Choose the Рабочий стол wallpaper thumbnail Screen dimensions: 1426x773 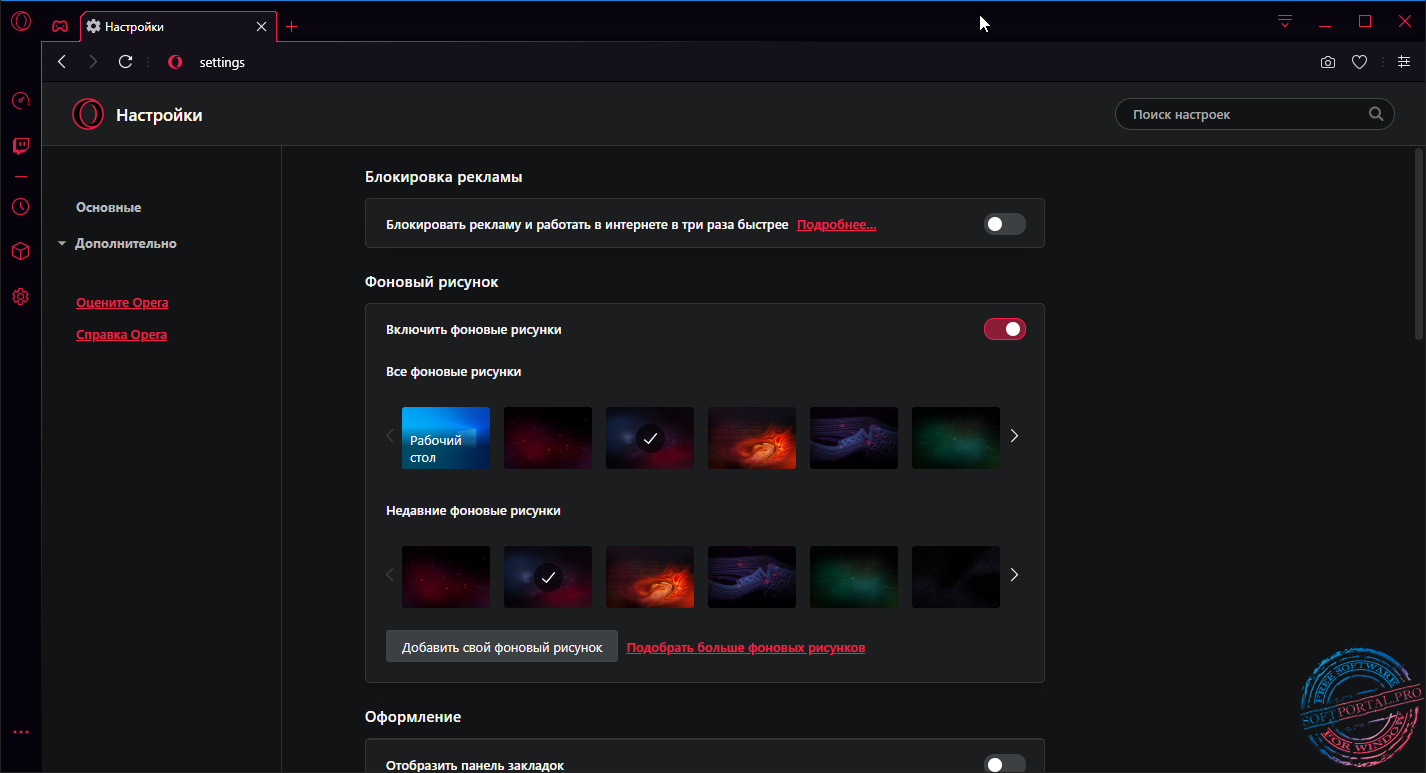coord(446,438)
